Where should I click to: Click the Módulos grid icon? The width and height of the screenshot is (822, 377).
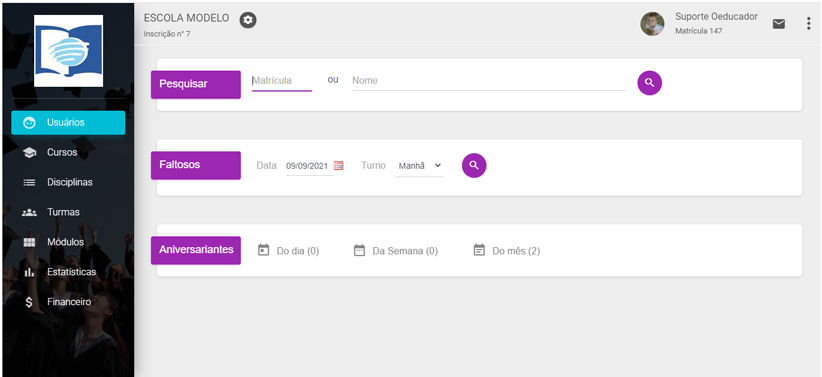click(29, 242)
